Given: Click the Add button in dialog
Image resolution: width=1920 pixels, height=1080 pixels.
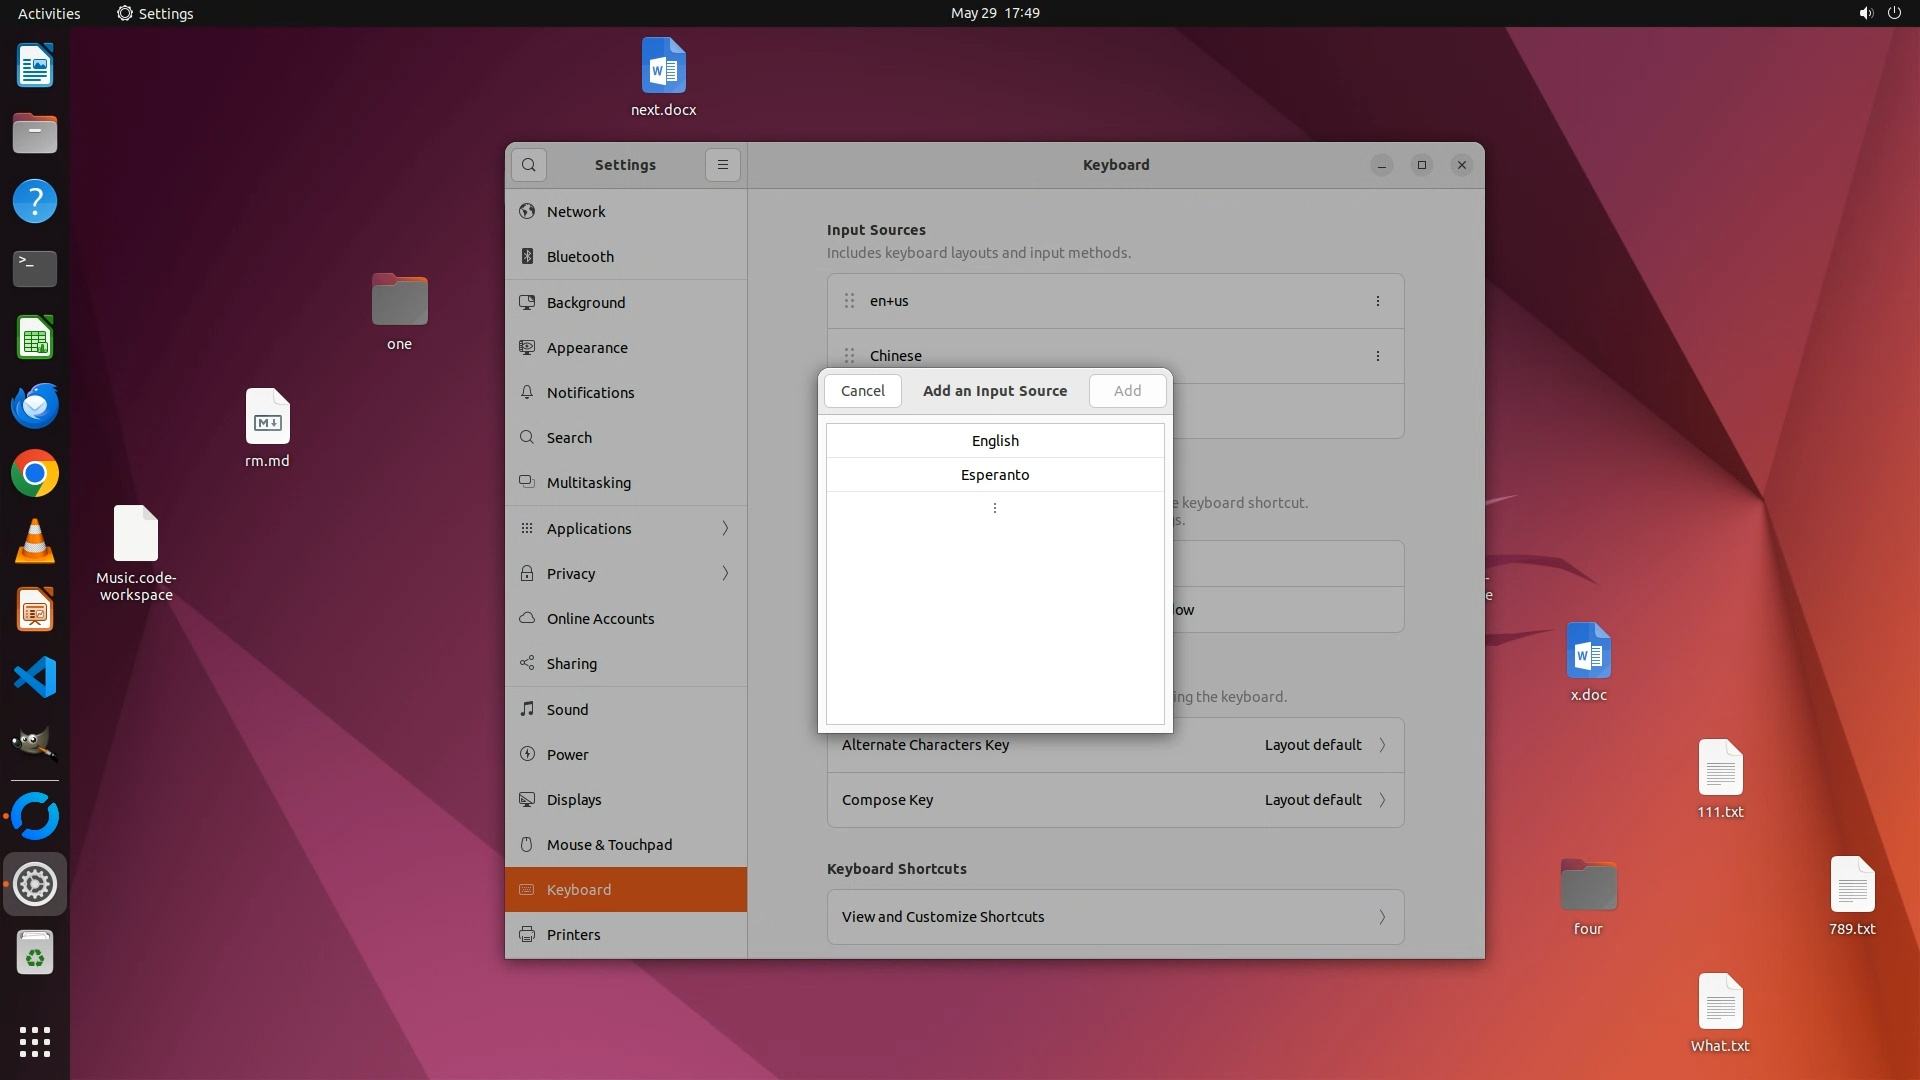Looking at the screenshot, I should [1127, 391].
